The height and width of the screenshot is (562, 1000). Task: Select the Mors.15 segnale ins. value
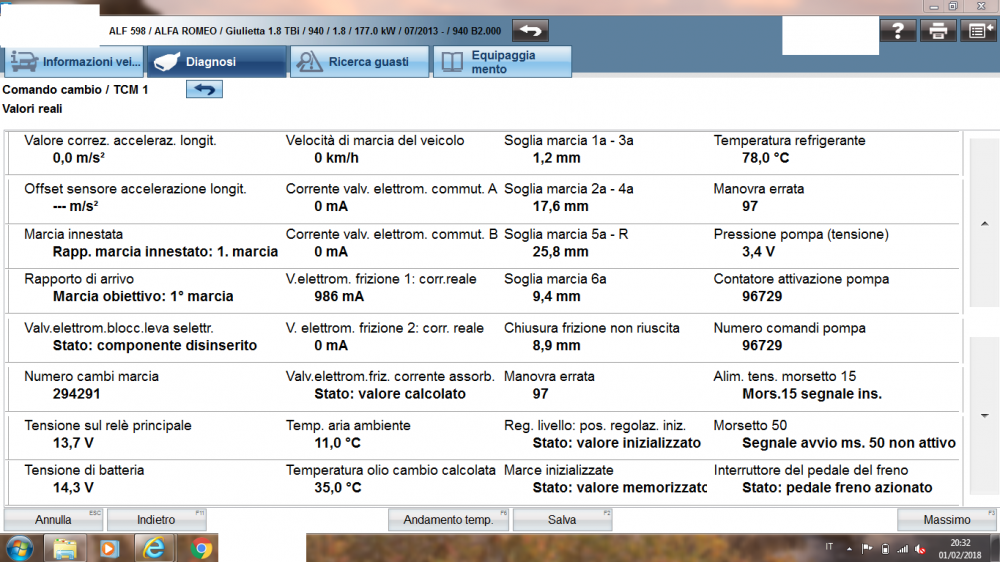point(812,394)
